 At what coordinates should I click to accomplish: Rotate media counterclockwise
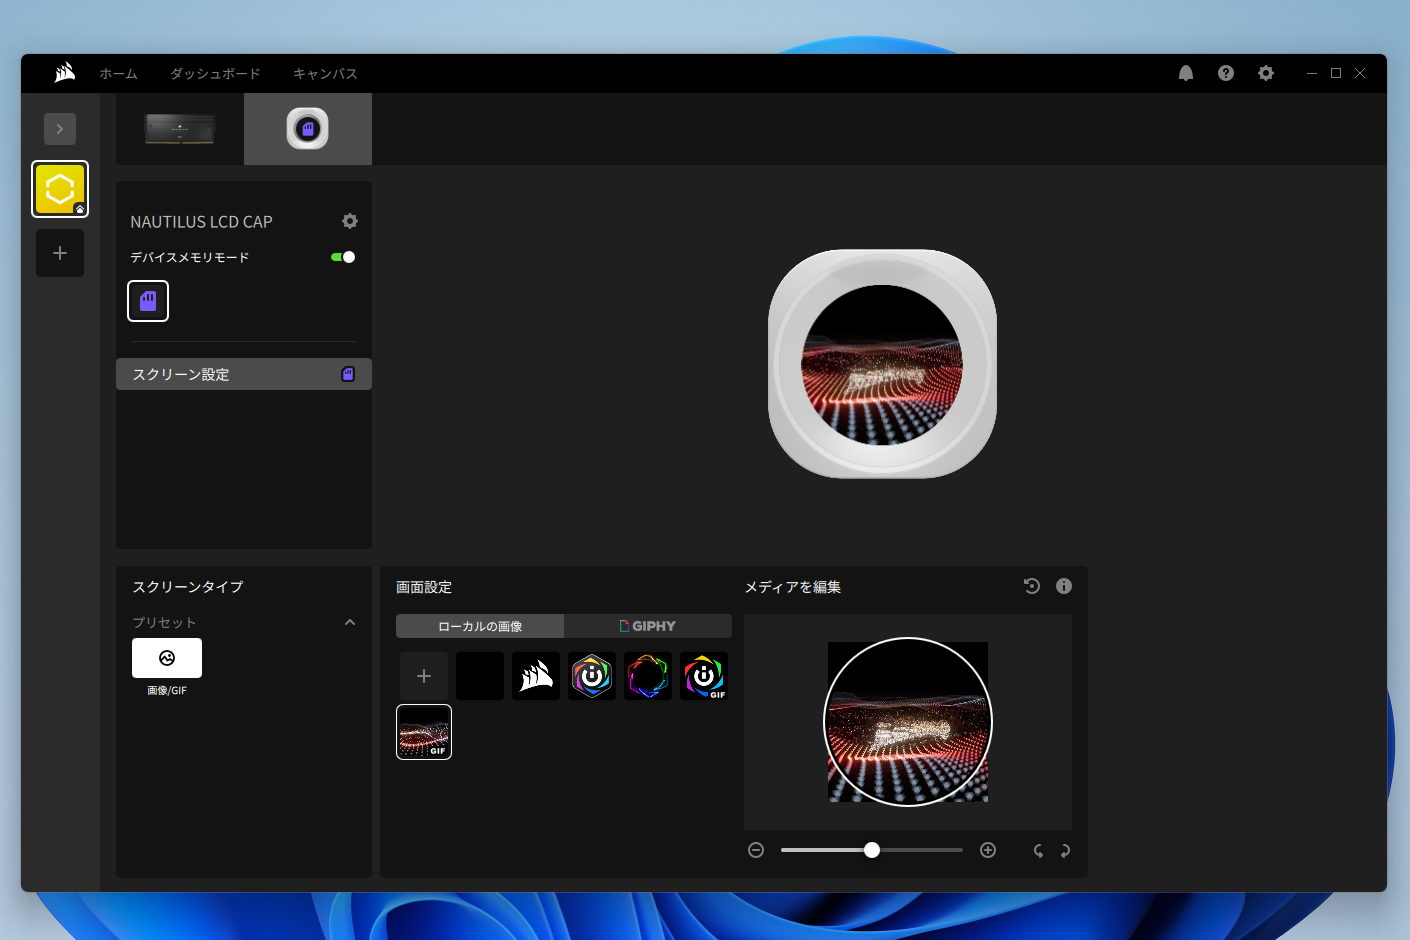[x=1038, y=851]
